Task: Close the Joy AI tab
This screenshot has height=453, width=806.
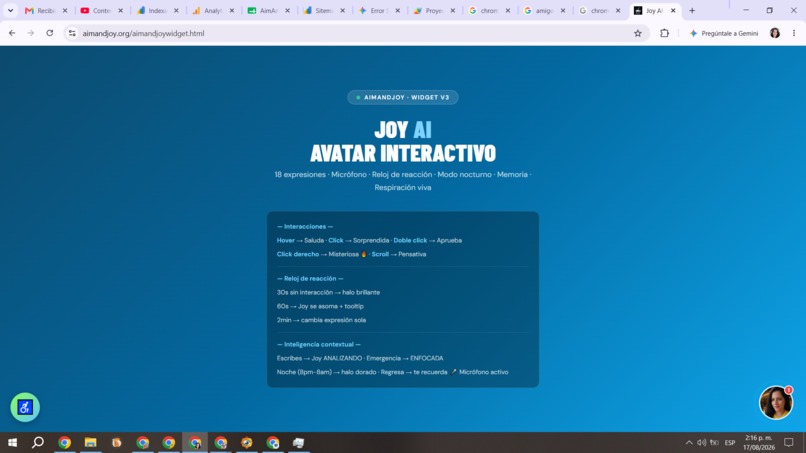Action: click(673, 11)
